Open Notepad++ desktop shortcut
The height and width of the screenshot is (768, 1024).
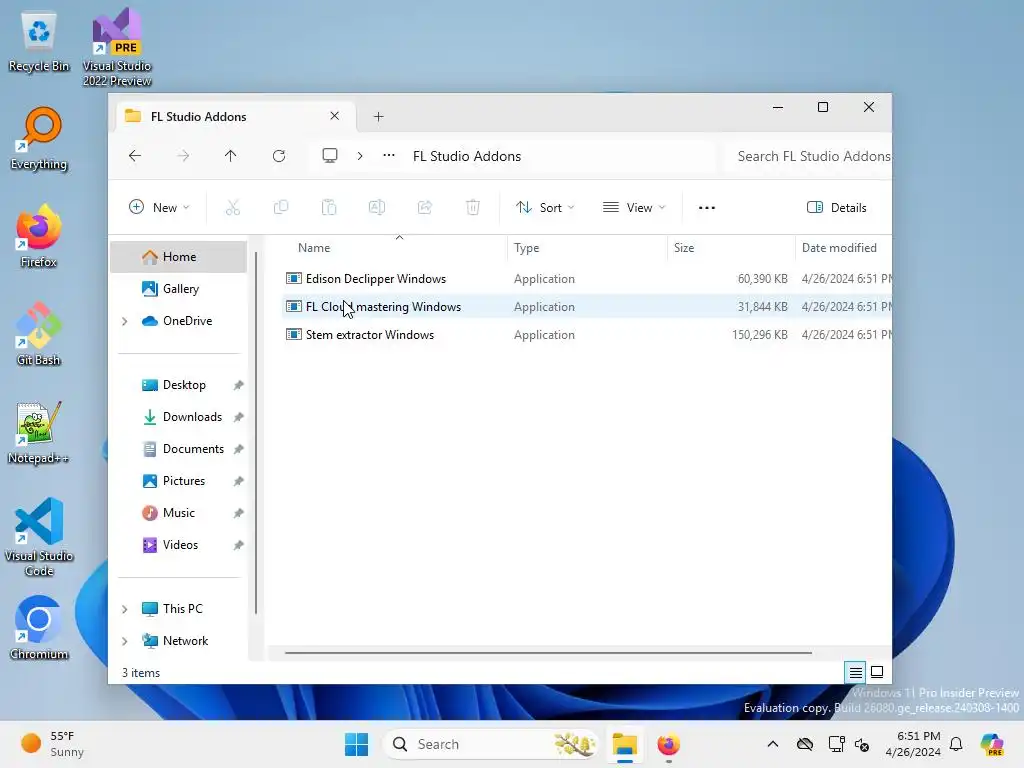pyautogui.click(x=39, y=432)
